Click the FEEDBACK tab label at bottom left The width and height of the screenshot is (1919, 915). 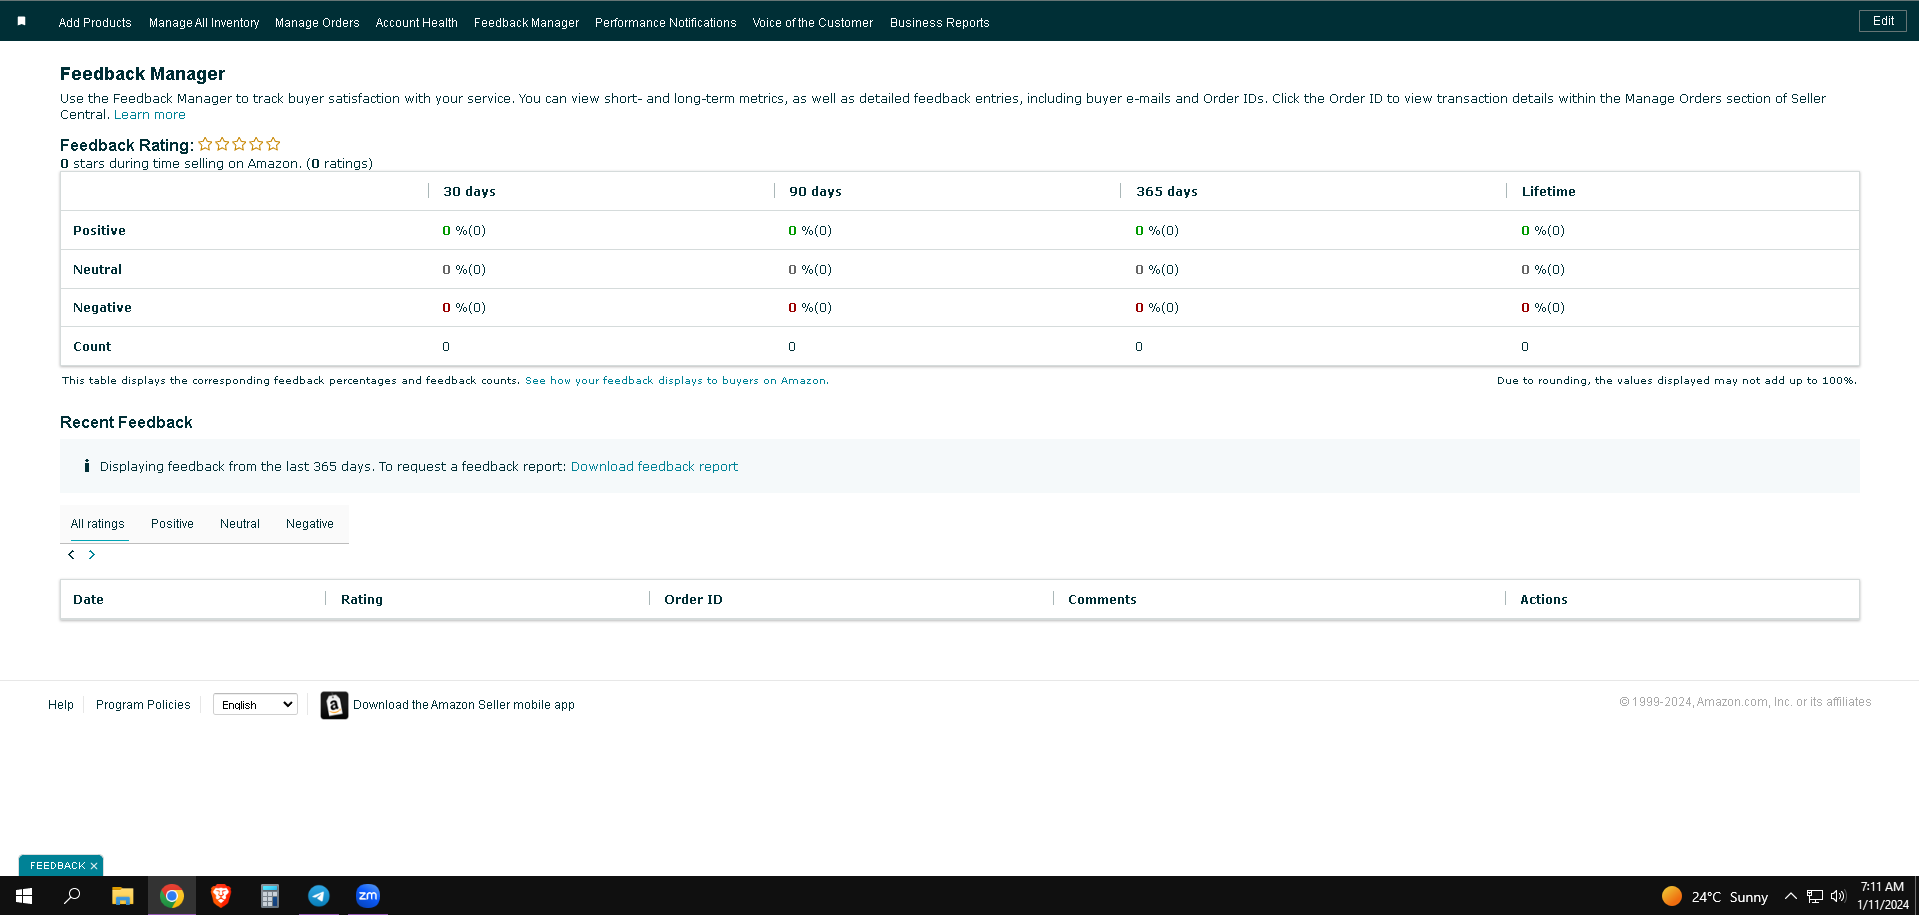(58, 866)
